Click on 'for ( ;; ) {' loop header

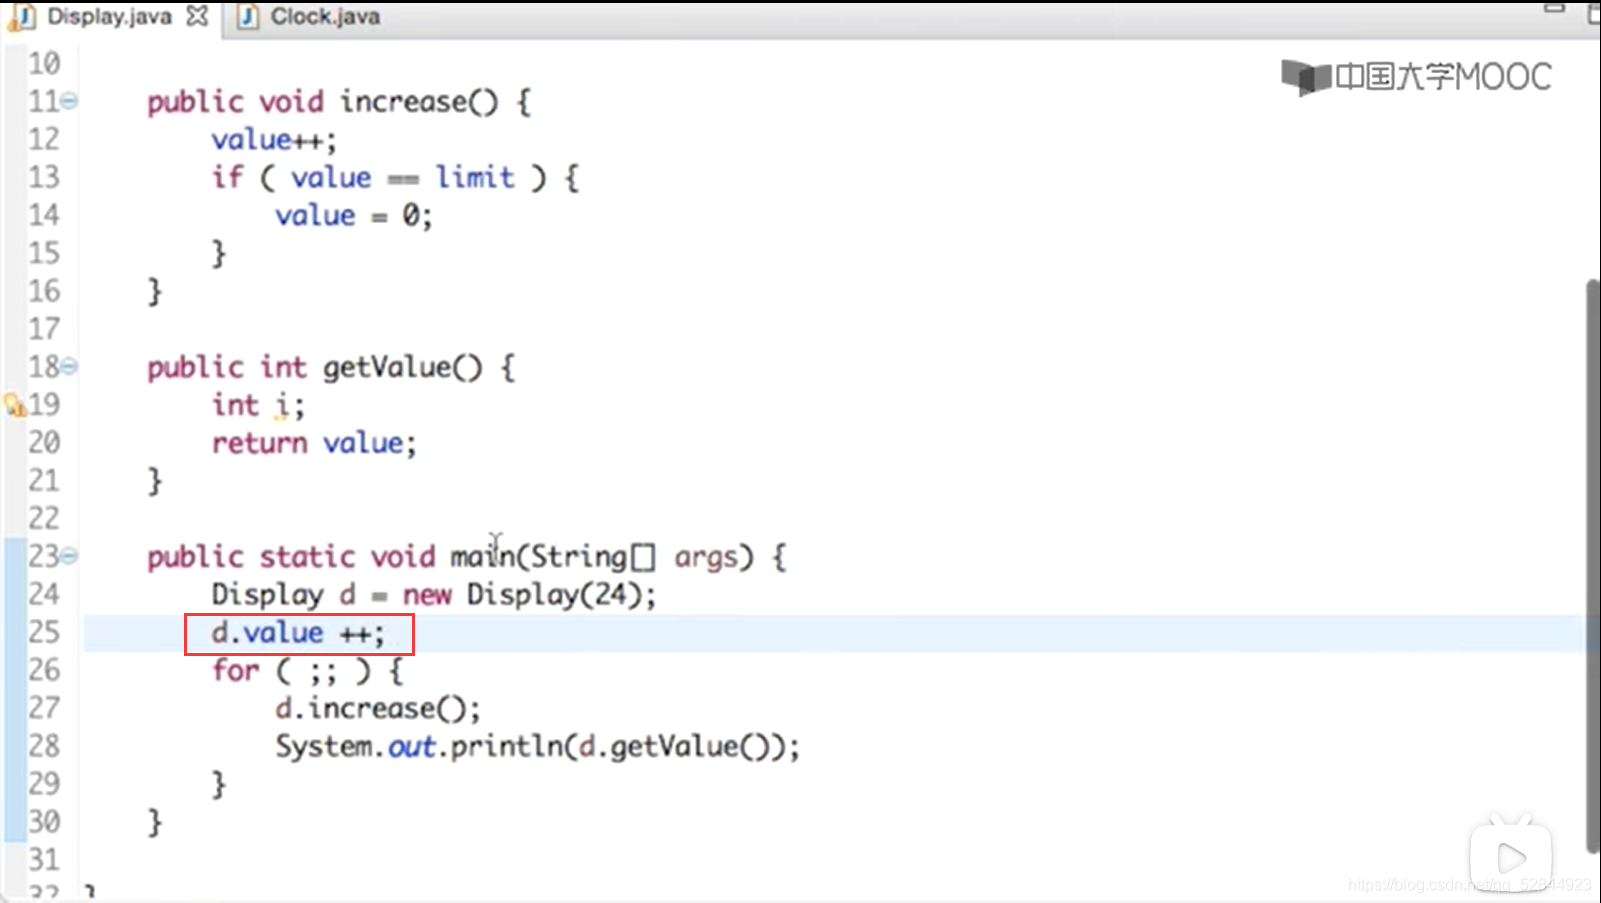coord(308,670)
